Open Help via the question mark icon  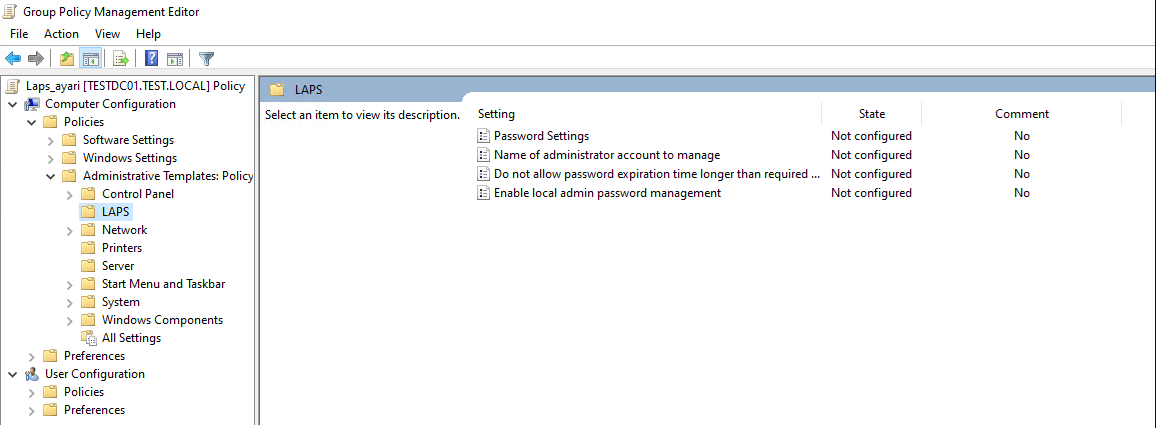pyautogui.click(x=151, y=58)
